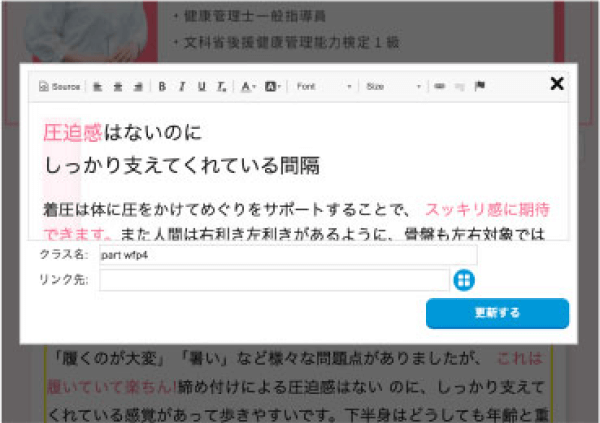The image size is (600, 423).
Task: Open the text color picker
Action: tap(248, 87)
